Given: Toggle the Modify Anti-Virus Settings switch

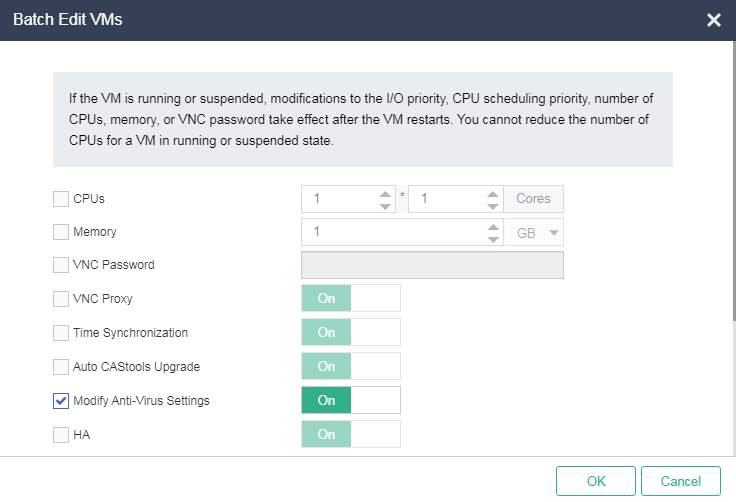Looking at the screenshot, I should click(351, 400).
